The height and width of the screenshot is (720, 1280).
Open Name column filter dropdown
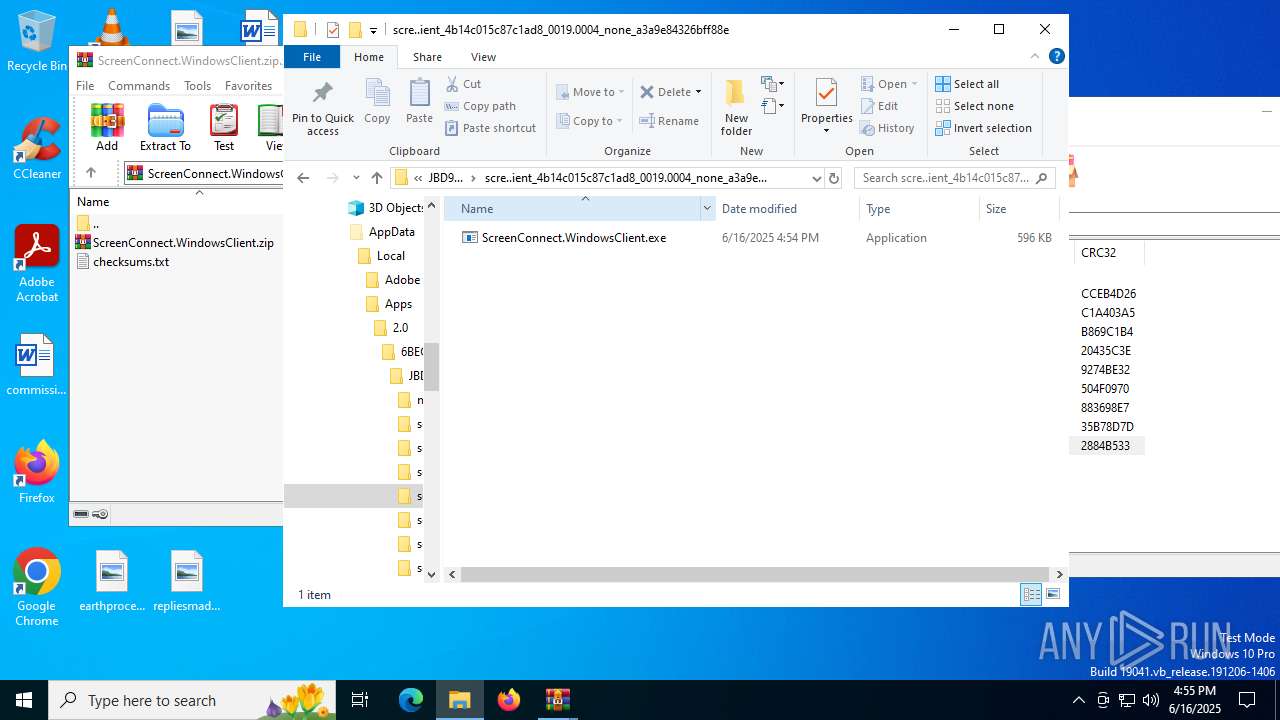(x=707, y=209)
